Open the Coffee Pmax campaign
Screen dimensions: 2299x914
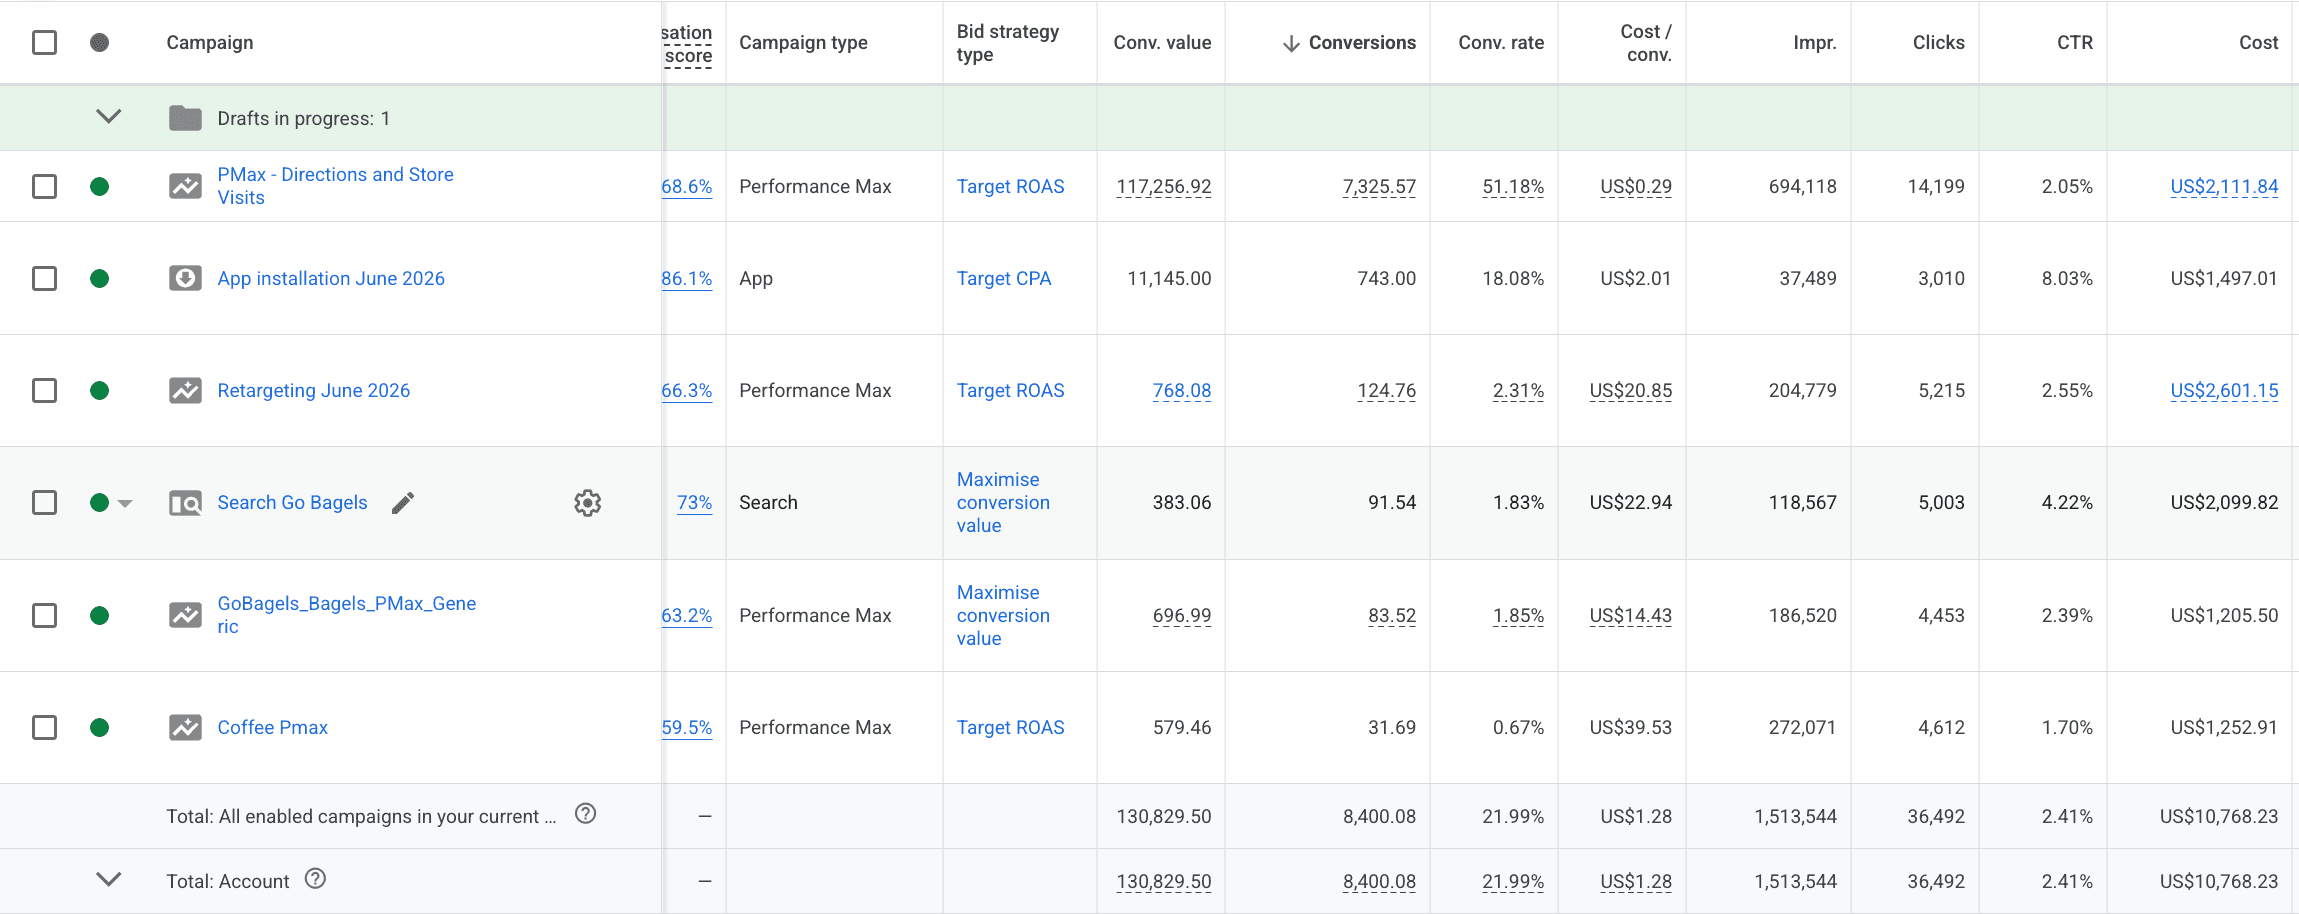click(273, 727)
